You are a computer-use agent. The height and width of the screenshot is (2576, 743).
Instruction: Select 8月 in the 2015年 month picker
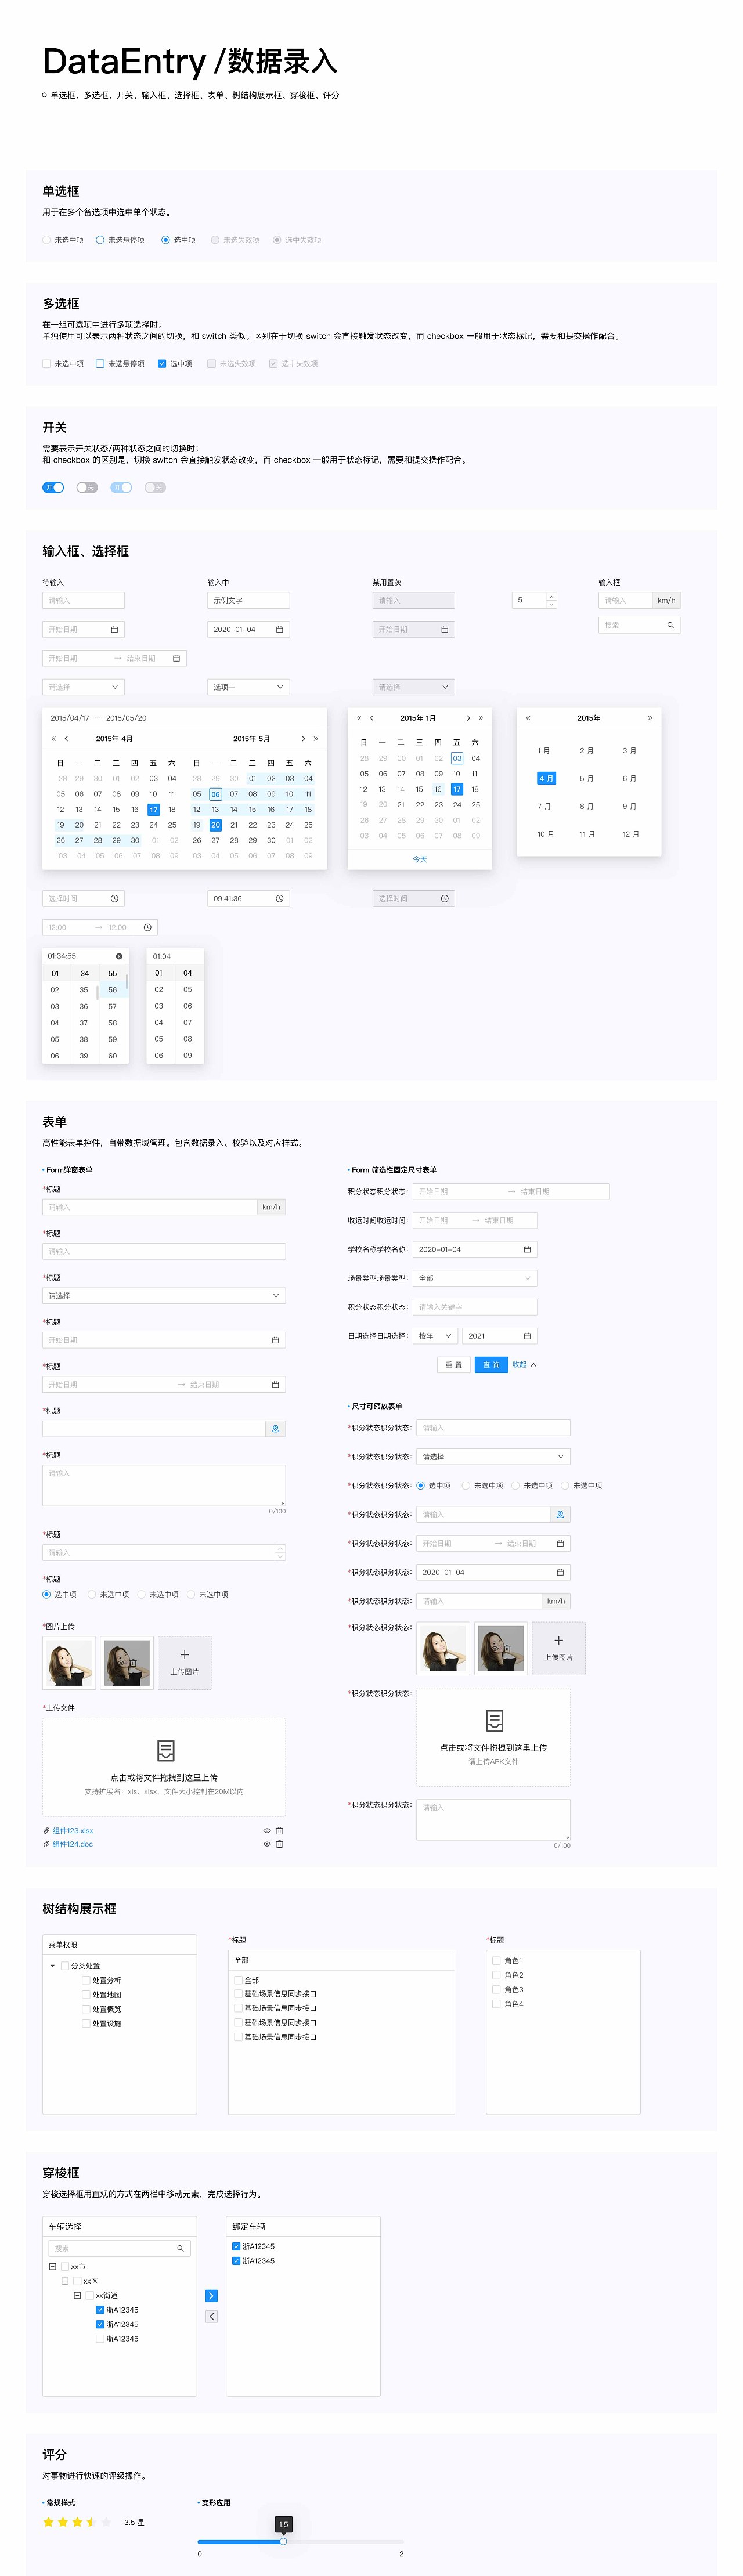(x=587, y=806)
